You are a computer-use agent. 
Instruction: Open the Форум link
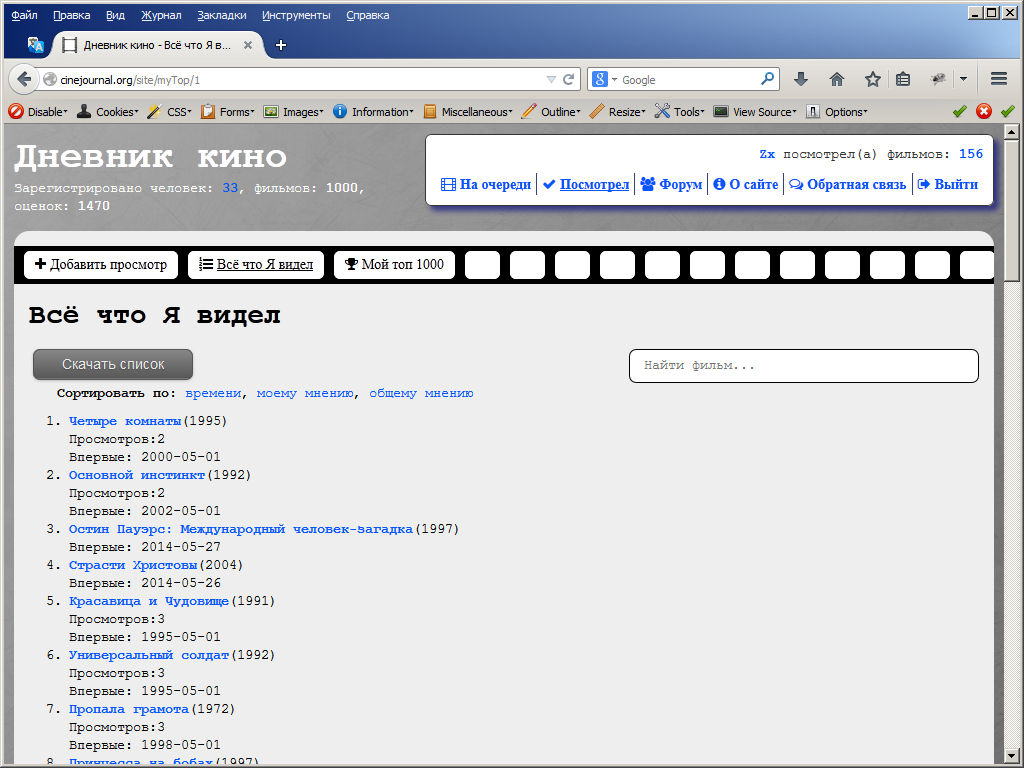tap(671, 184)
